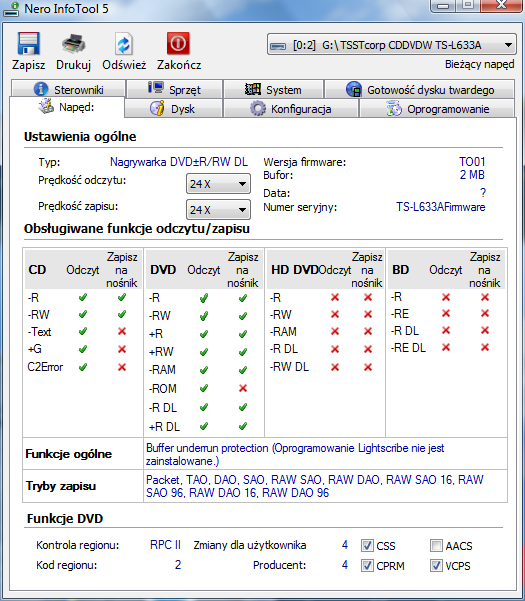
Task: Click the Bieżący napęd label
Action: tap(479, 64)
